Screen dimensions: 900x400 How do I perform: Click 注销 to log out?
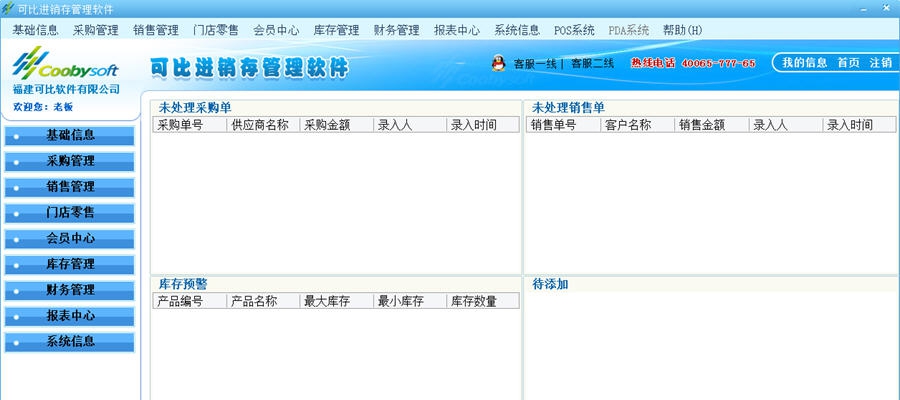tap(880, 63)
